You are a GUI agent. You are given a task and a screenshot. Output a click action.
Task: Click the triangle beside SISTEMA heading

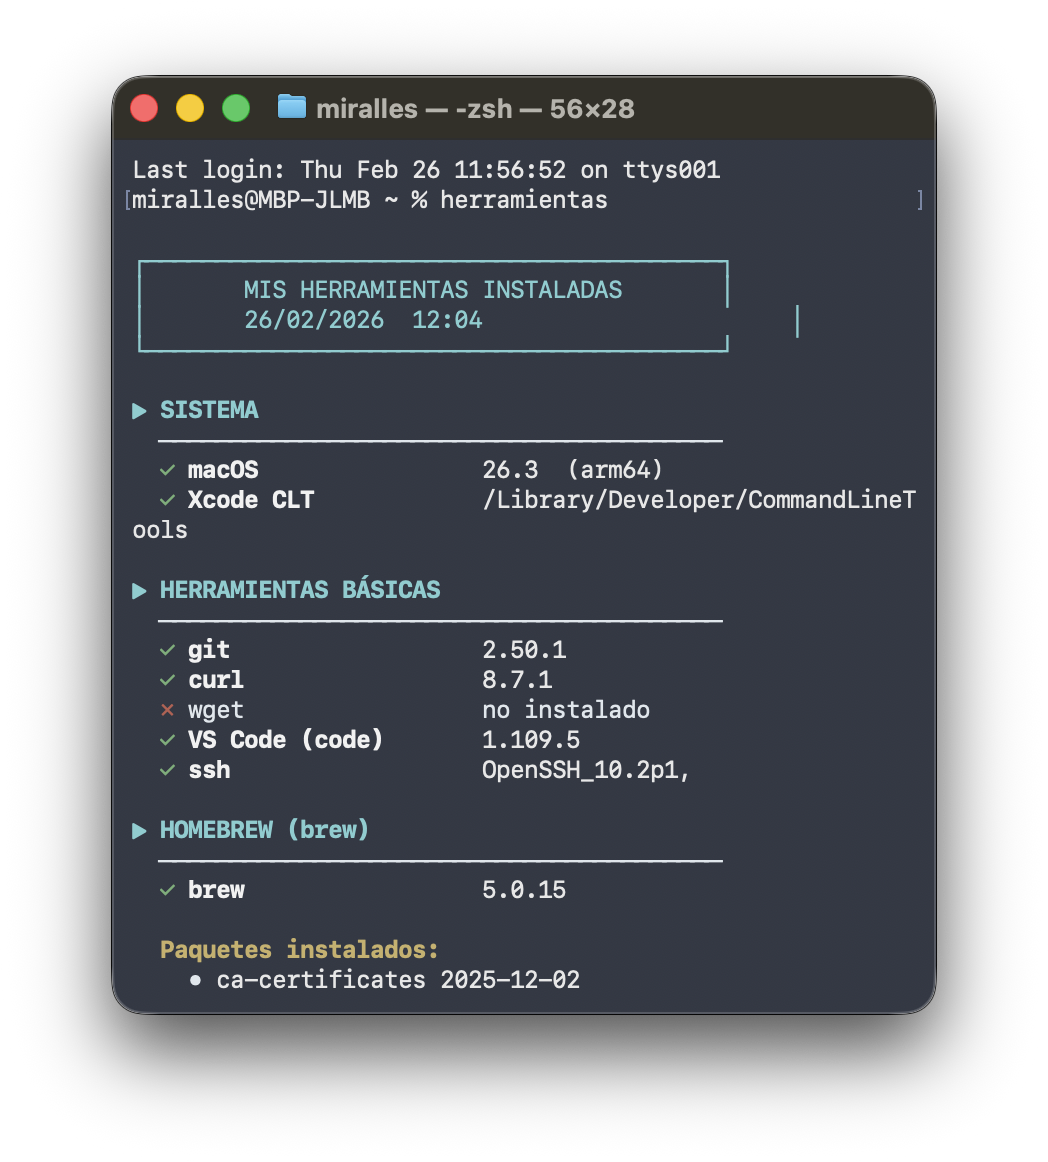[x=140, y=410]
